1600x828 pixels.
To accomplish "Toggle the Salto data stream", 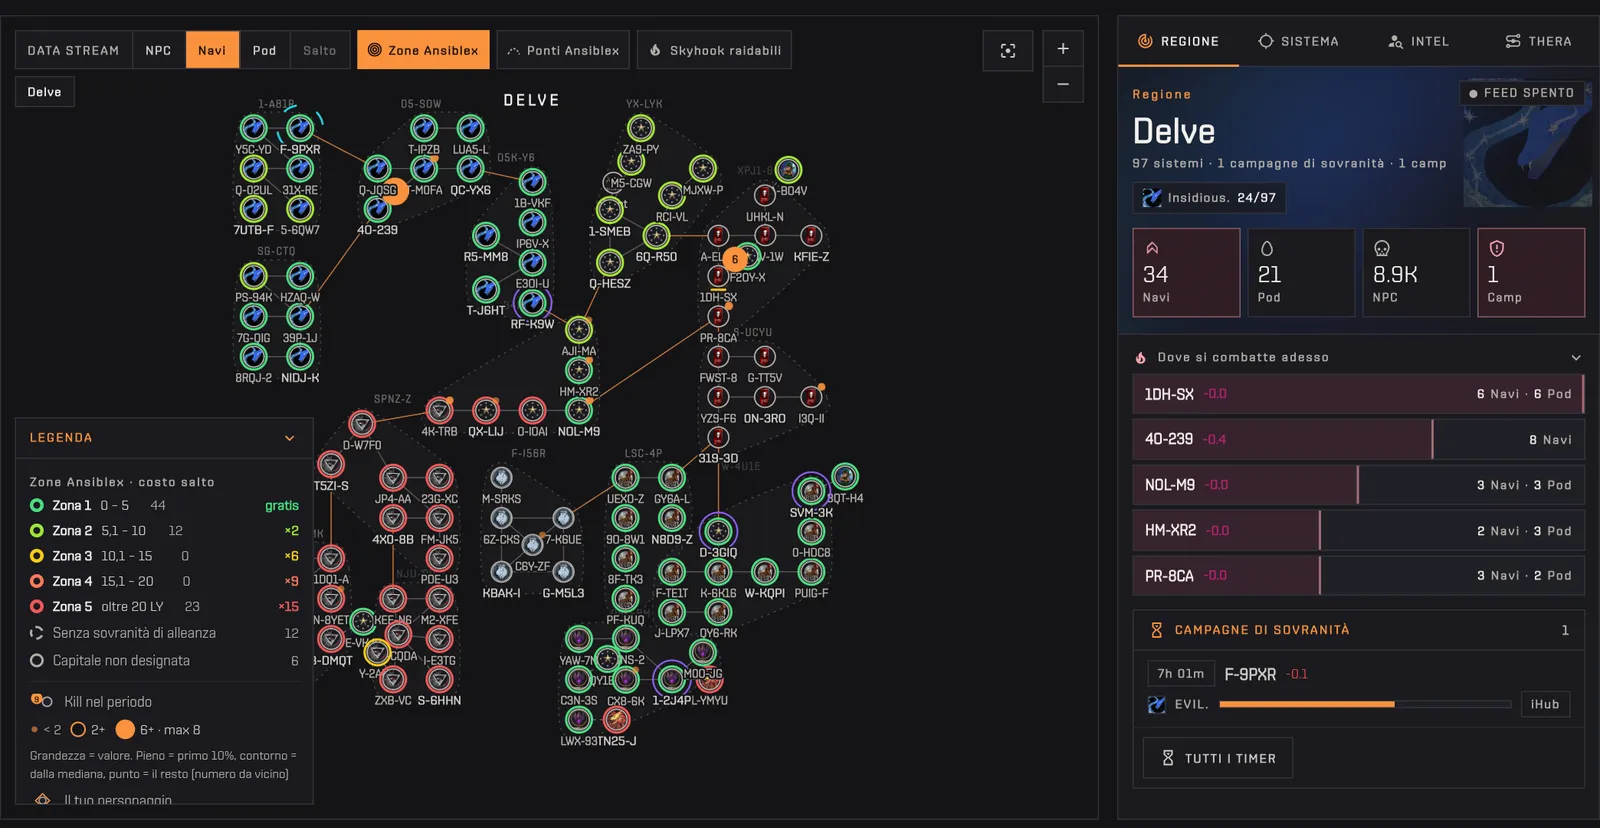I will [x=320, y=50].
